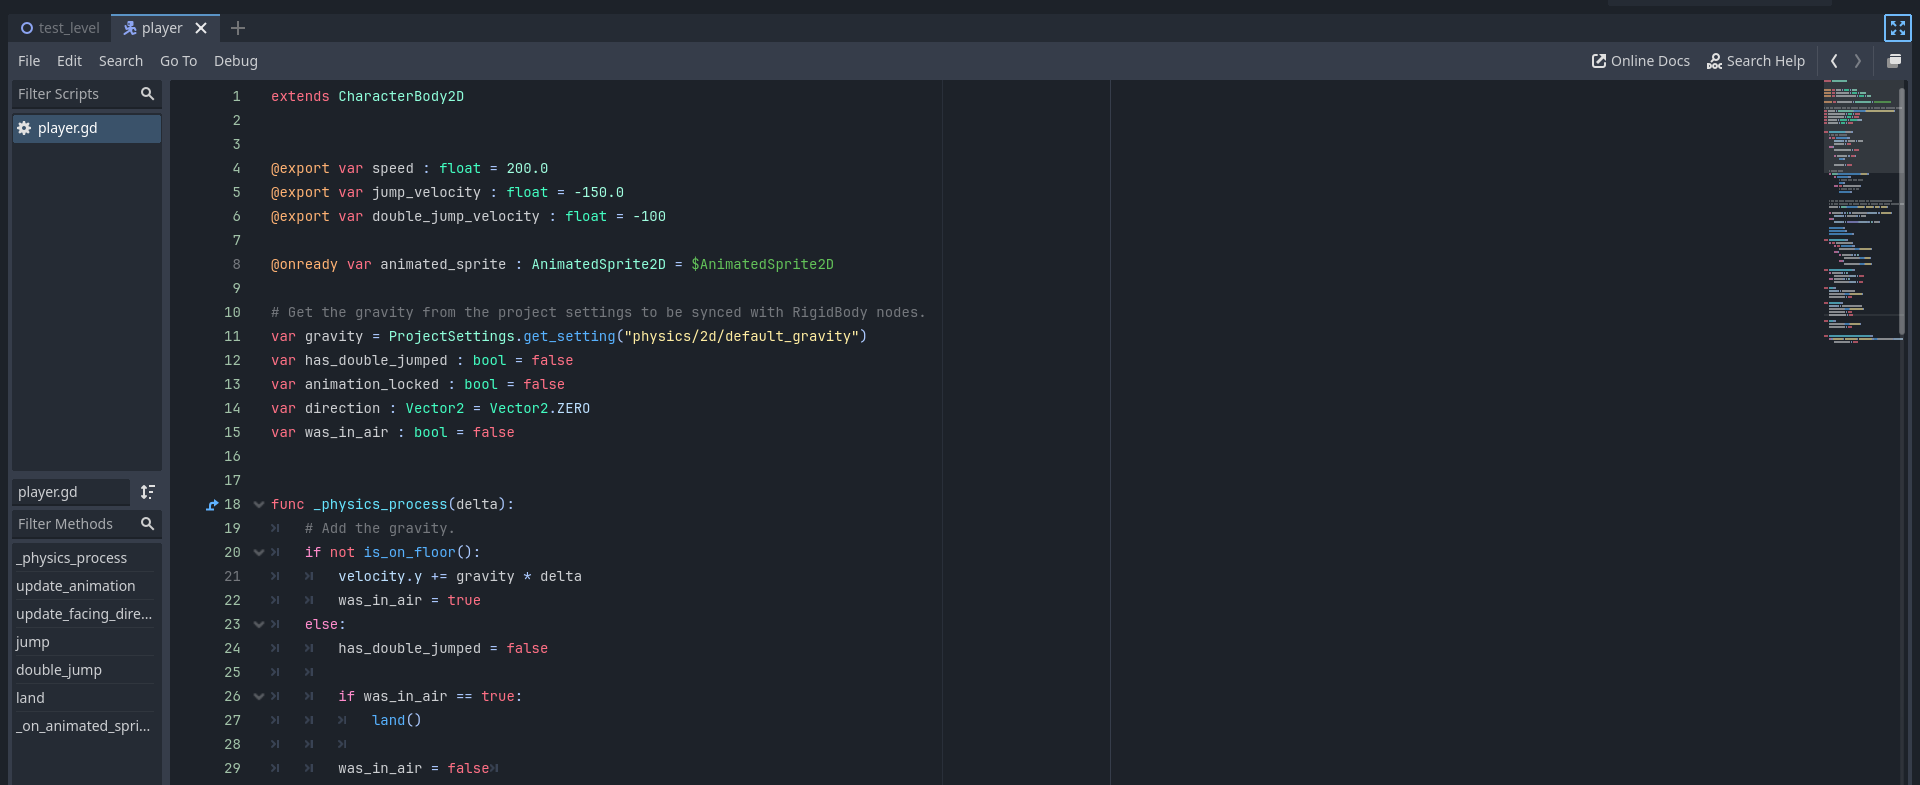Click on 'CharacterBody2D' in line 1

[401, 97]
